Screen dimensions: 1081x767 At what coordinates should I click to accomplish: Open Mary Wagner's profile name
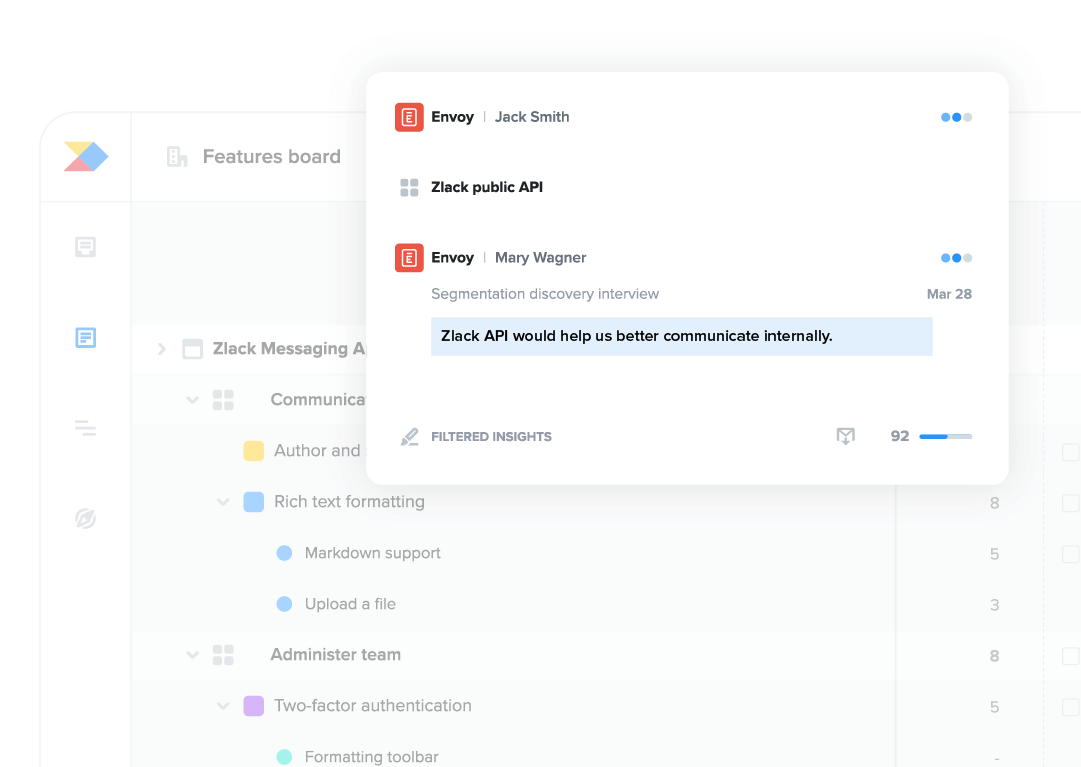(x=540, y=258)
